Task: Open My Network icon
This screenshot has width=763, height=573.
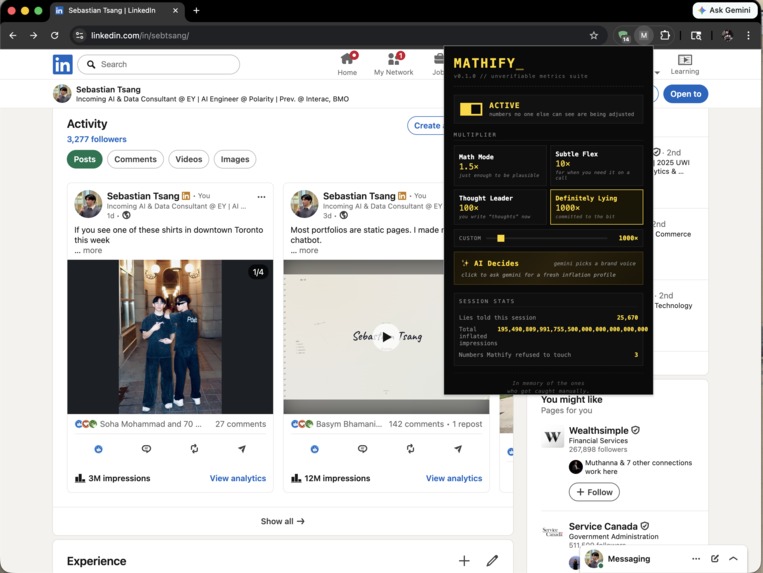Action: tap(393, 64)
